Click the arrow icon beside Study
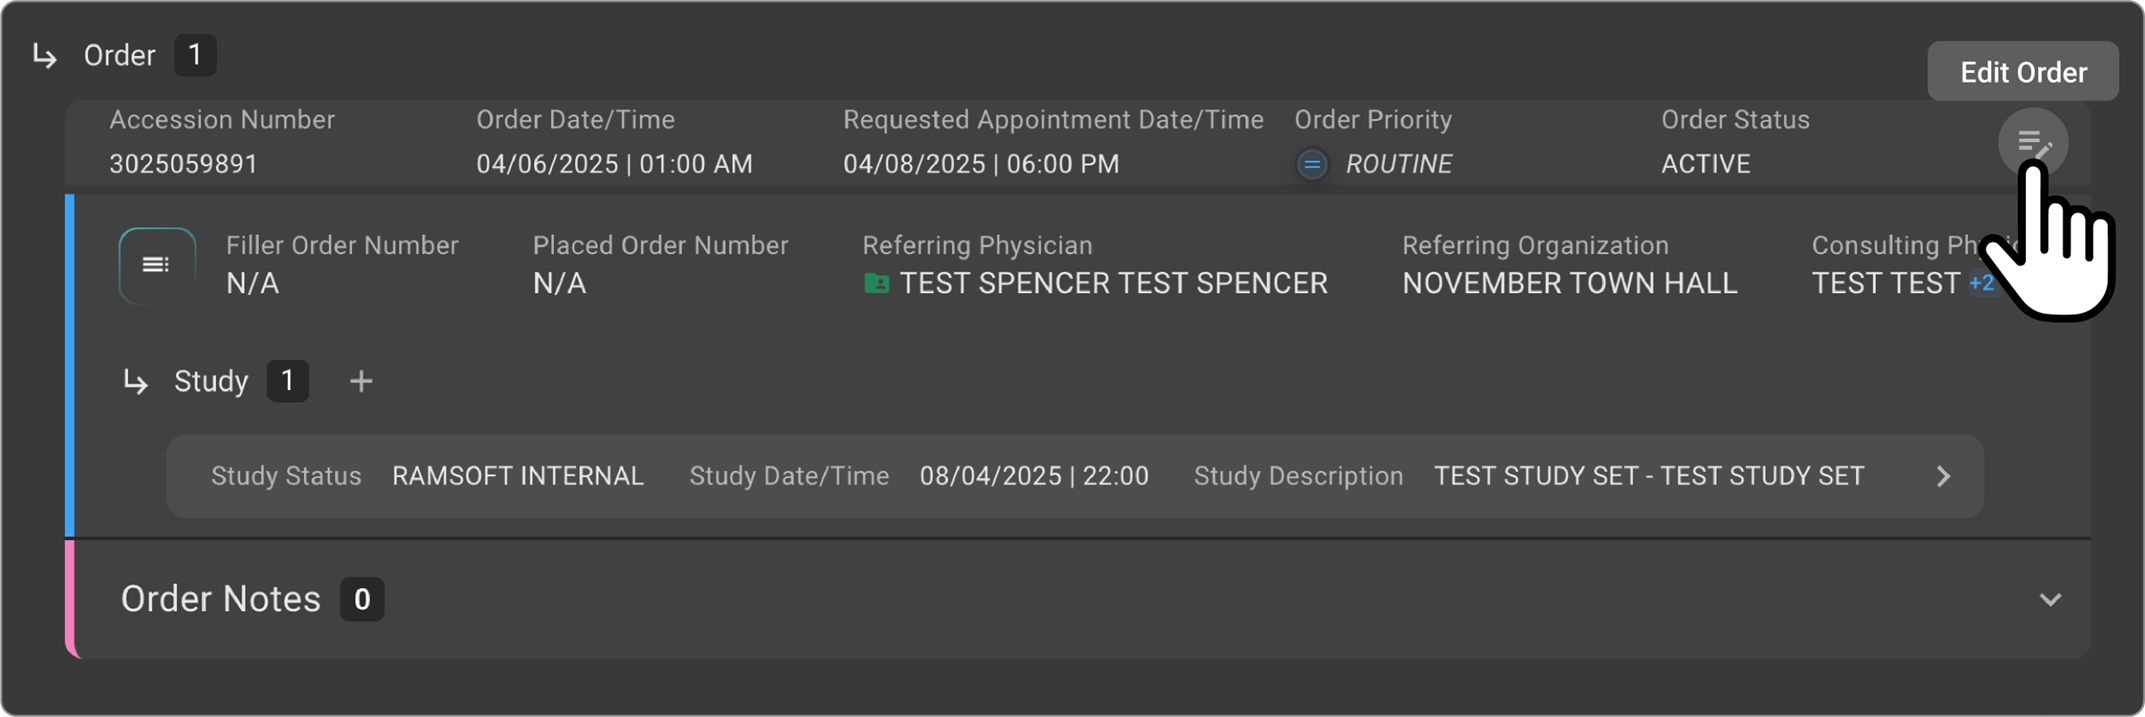 (135, 382)
